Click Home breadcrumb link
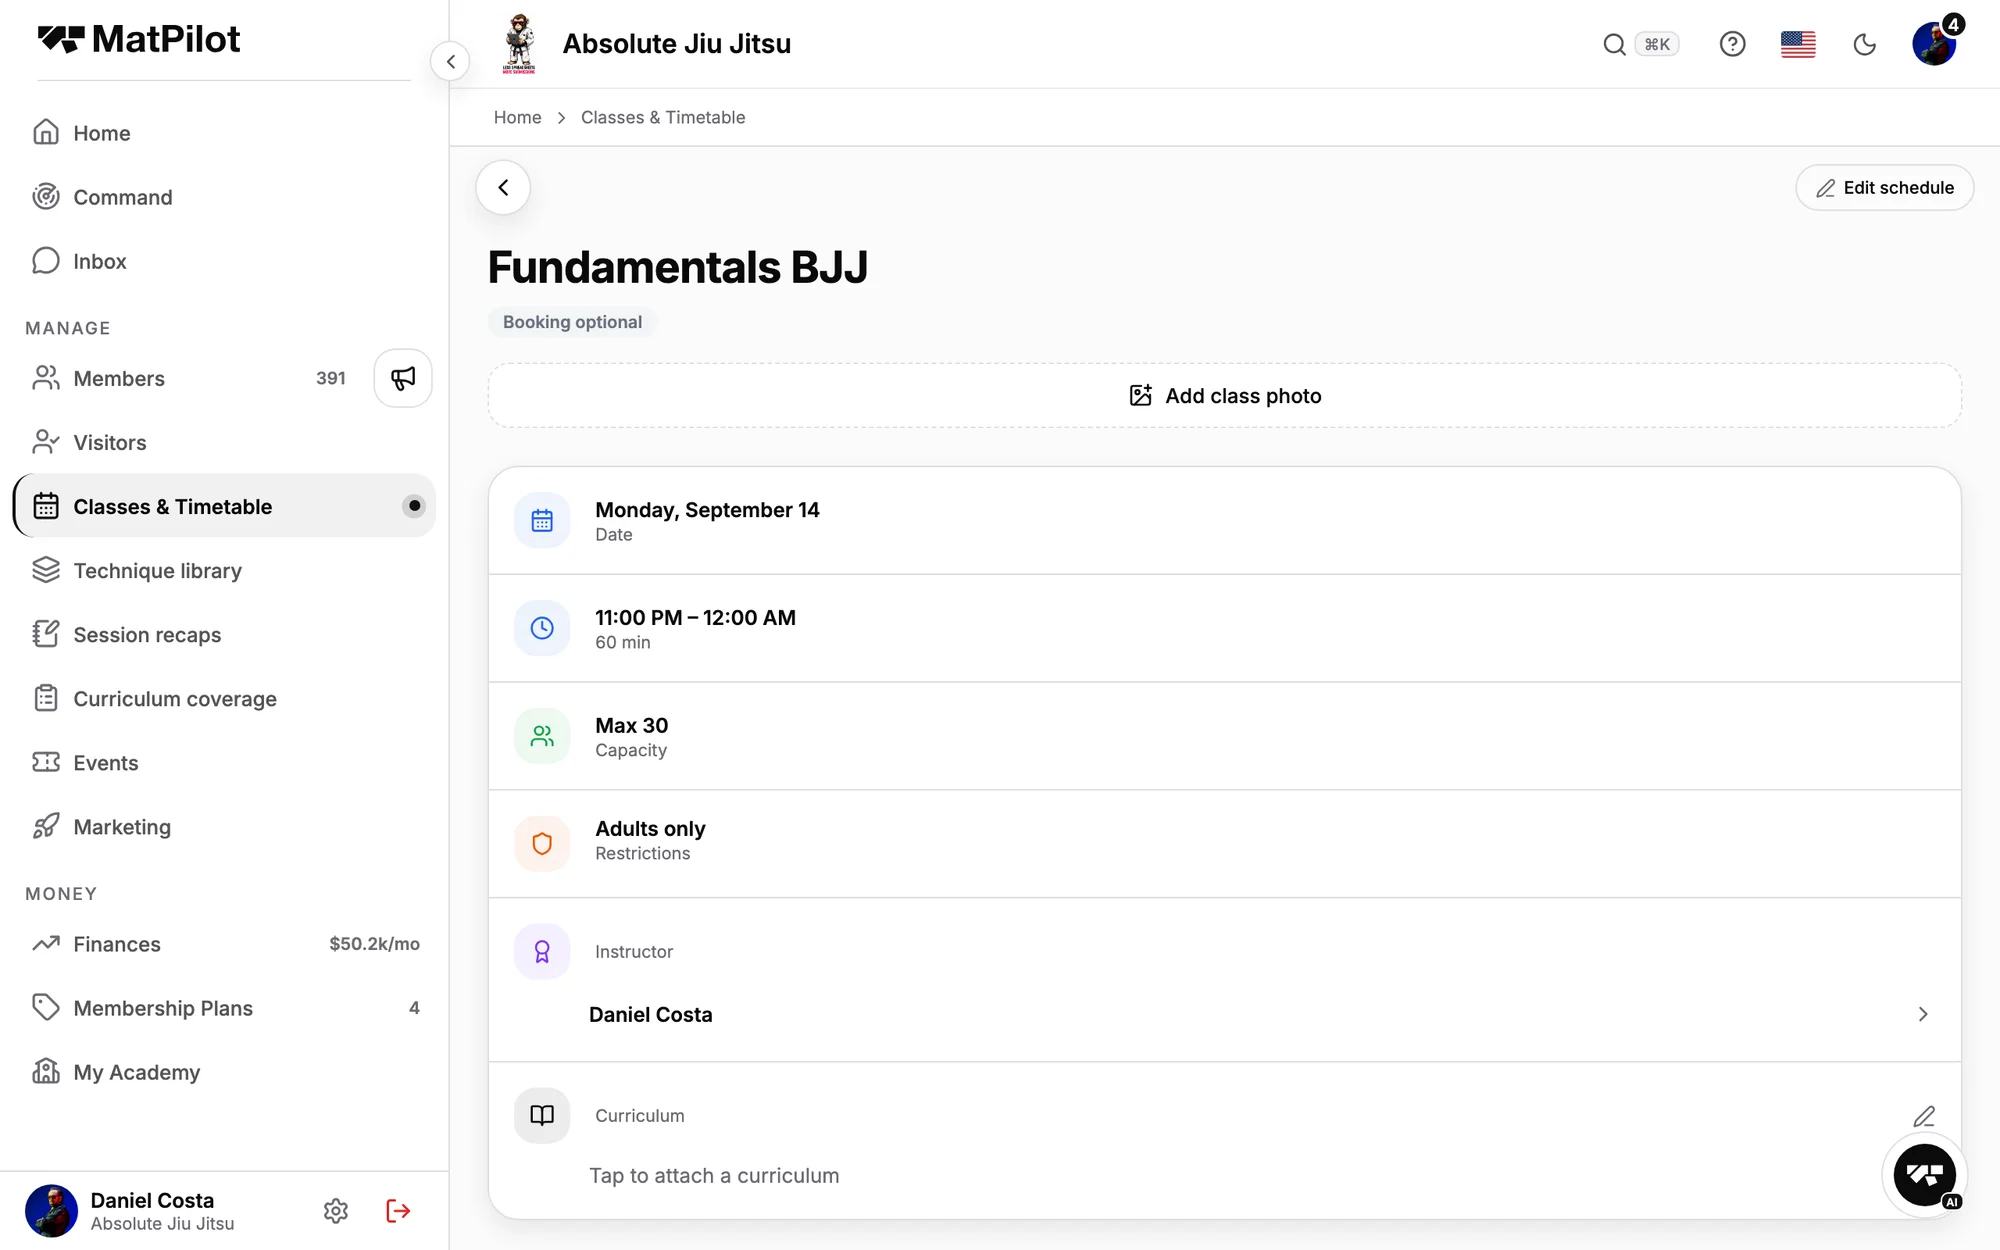Viewport: 2000px width, 1250px height. click(x=517, y=117)
